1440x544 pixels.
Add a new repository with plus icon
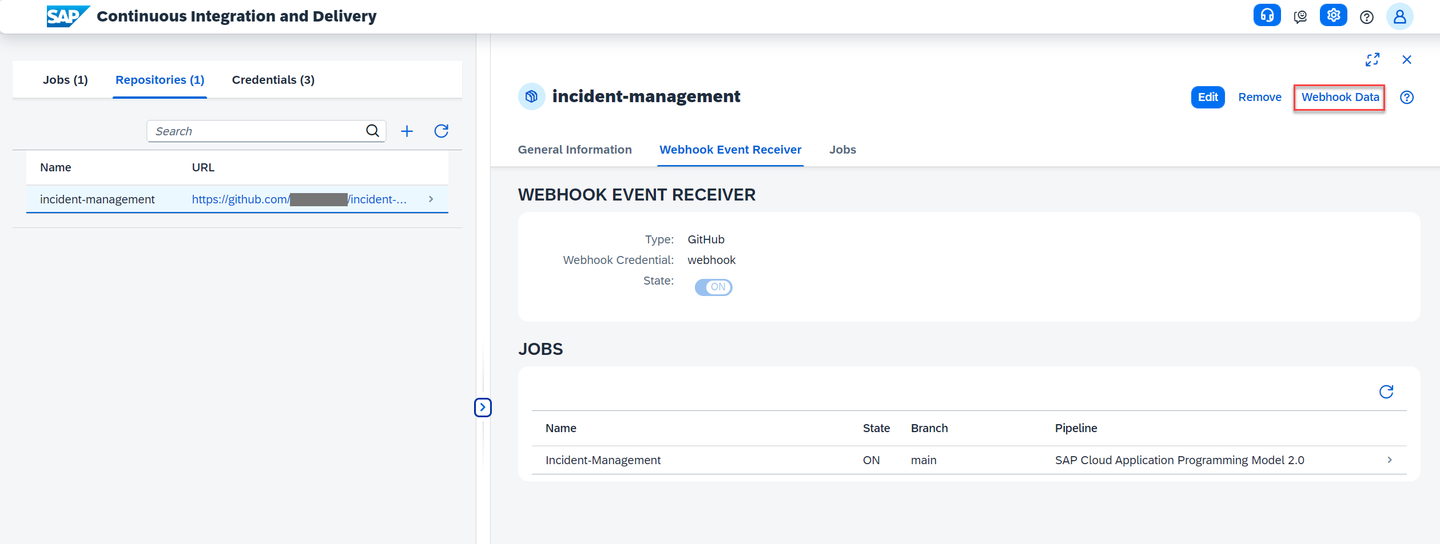(x=407, y=131)
